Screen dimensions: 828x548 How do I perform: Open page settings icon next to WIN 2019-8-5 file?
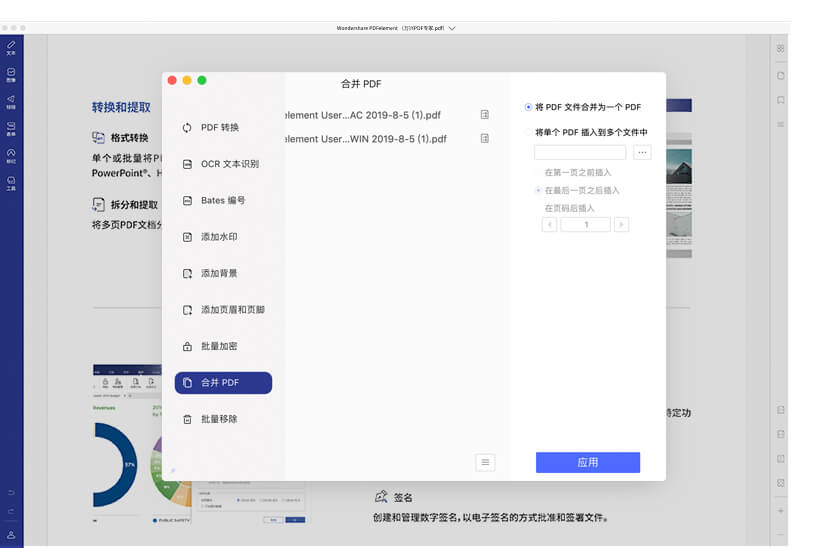(484, 138)
